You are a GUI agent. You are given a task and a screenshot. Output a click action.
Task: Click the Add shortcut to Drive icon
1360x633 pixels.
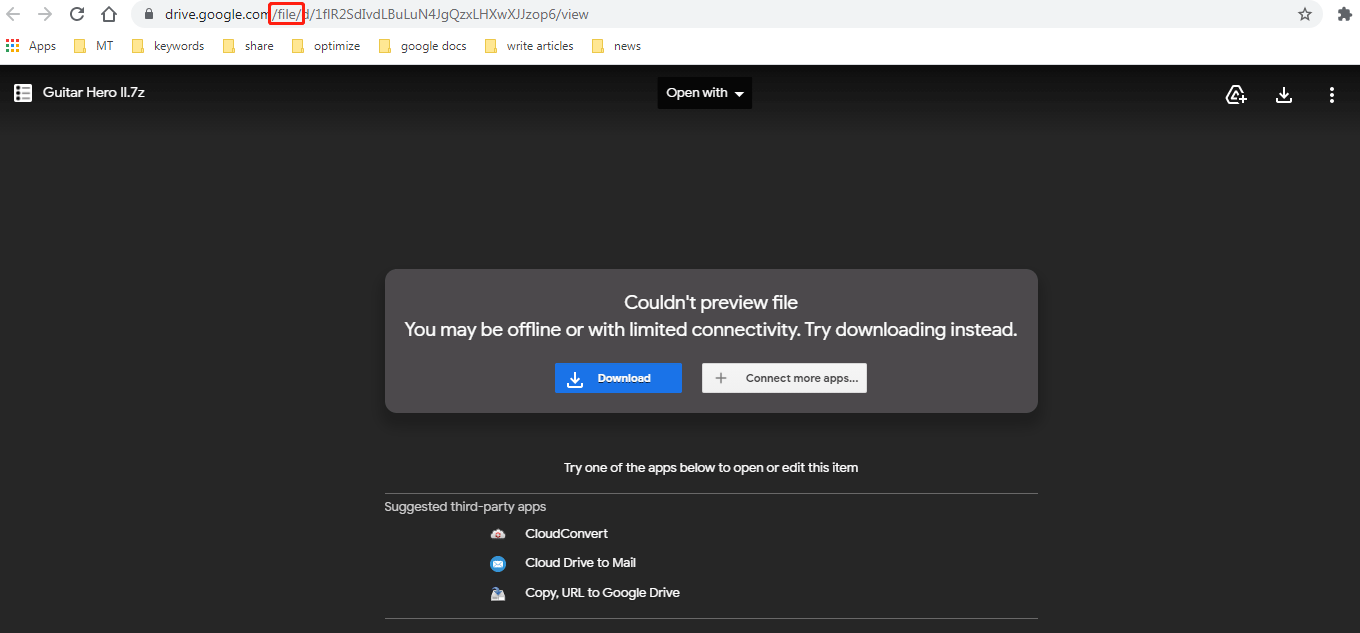tap(1236, 94)
